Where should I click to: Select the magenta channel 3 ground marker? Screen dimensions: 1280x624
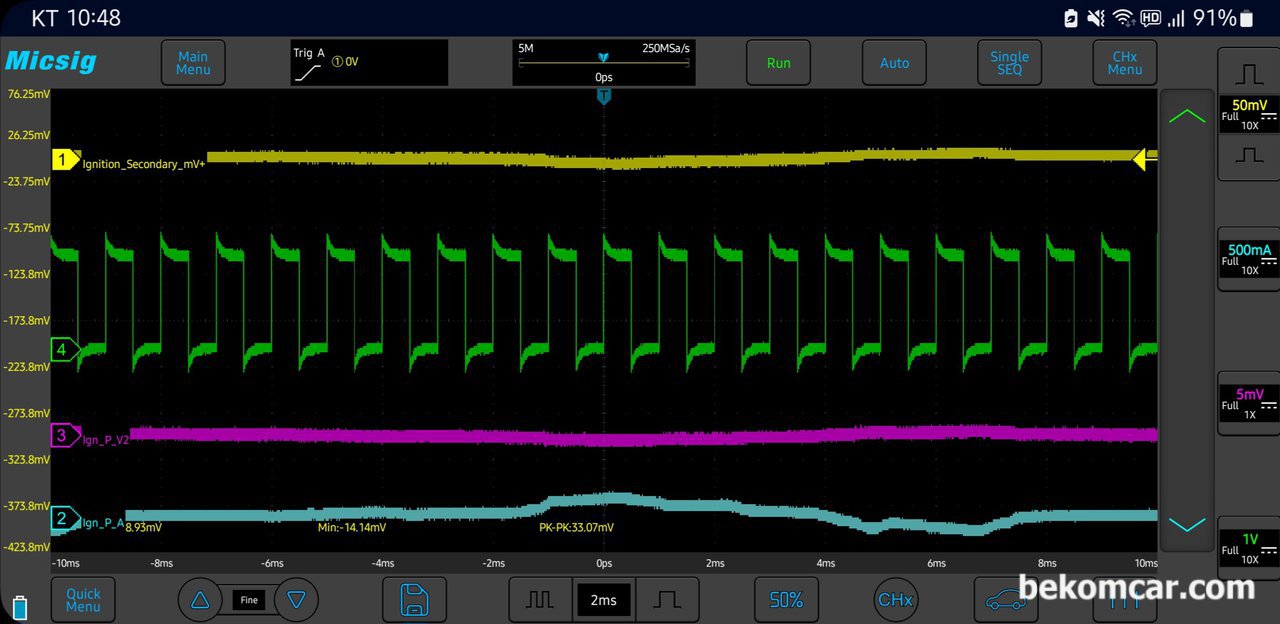point(65,435)
